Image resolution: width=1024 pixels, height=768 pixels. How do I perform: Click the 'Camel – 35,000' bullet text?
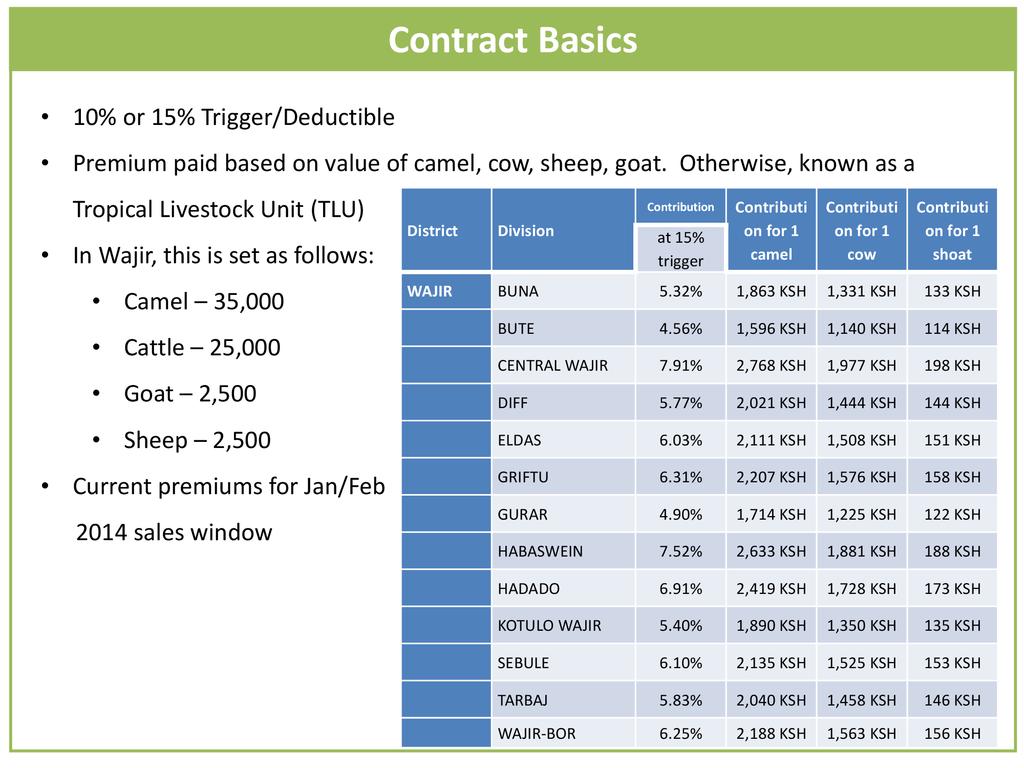203,301
